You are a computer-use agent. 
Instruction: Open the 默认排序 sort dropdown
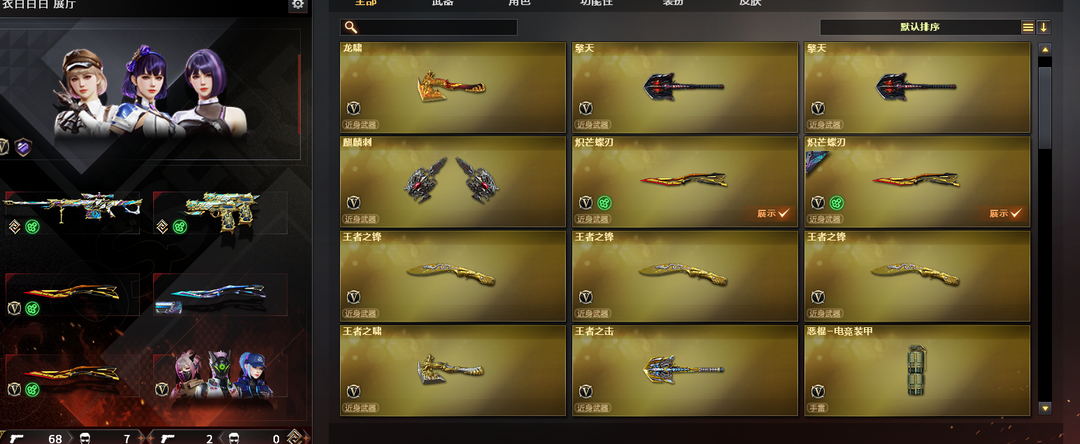point(920,28)
